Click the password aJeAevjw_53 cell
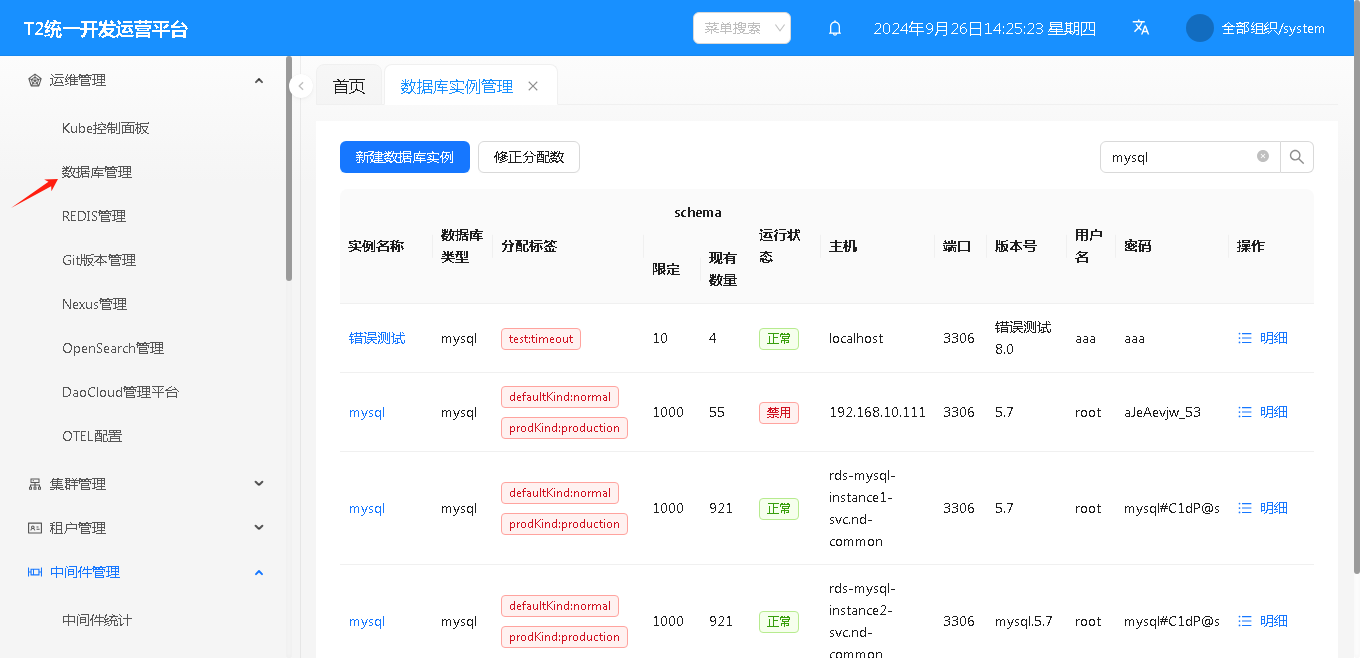1360x658 pixels. pyautogui.click(x=1162, y=412)
